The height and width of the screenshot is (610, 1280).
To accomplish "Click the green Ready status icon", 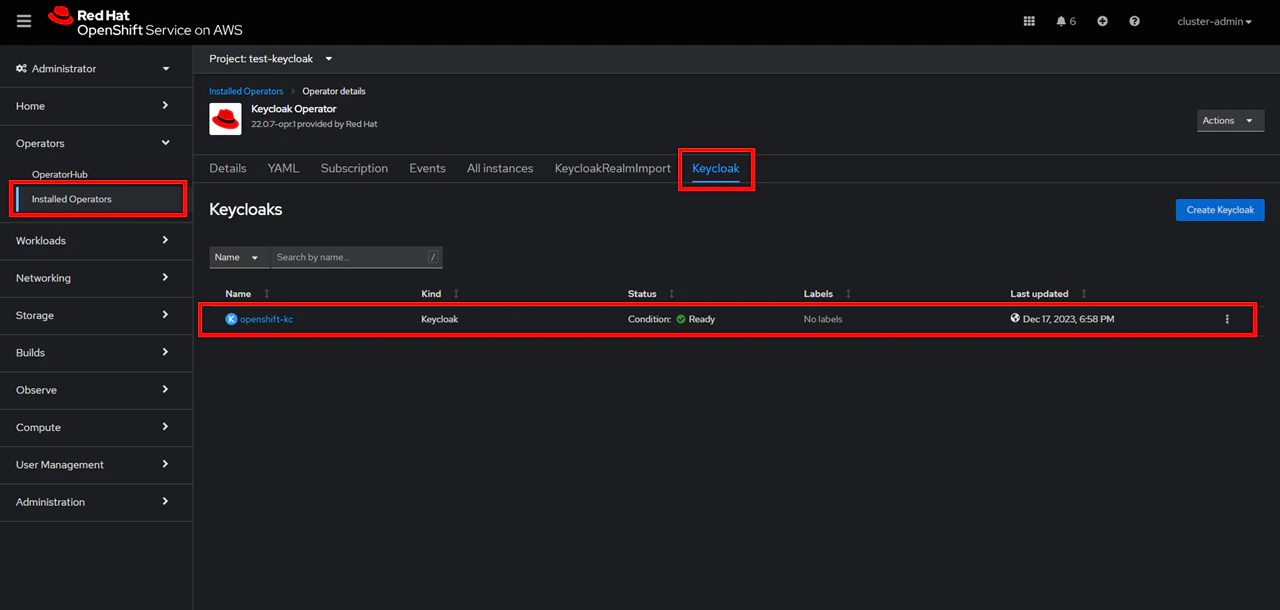I will 681,319.
